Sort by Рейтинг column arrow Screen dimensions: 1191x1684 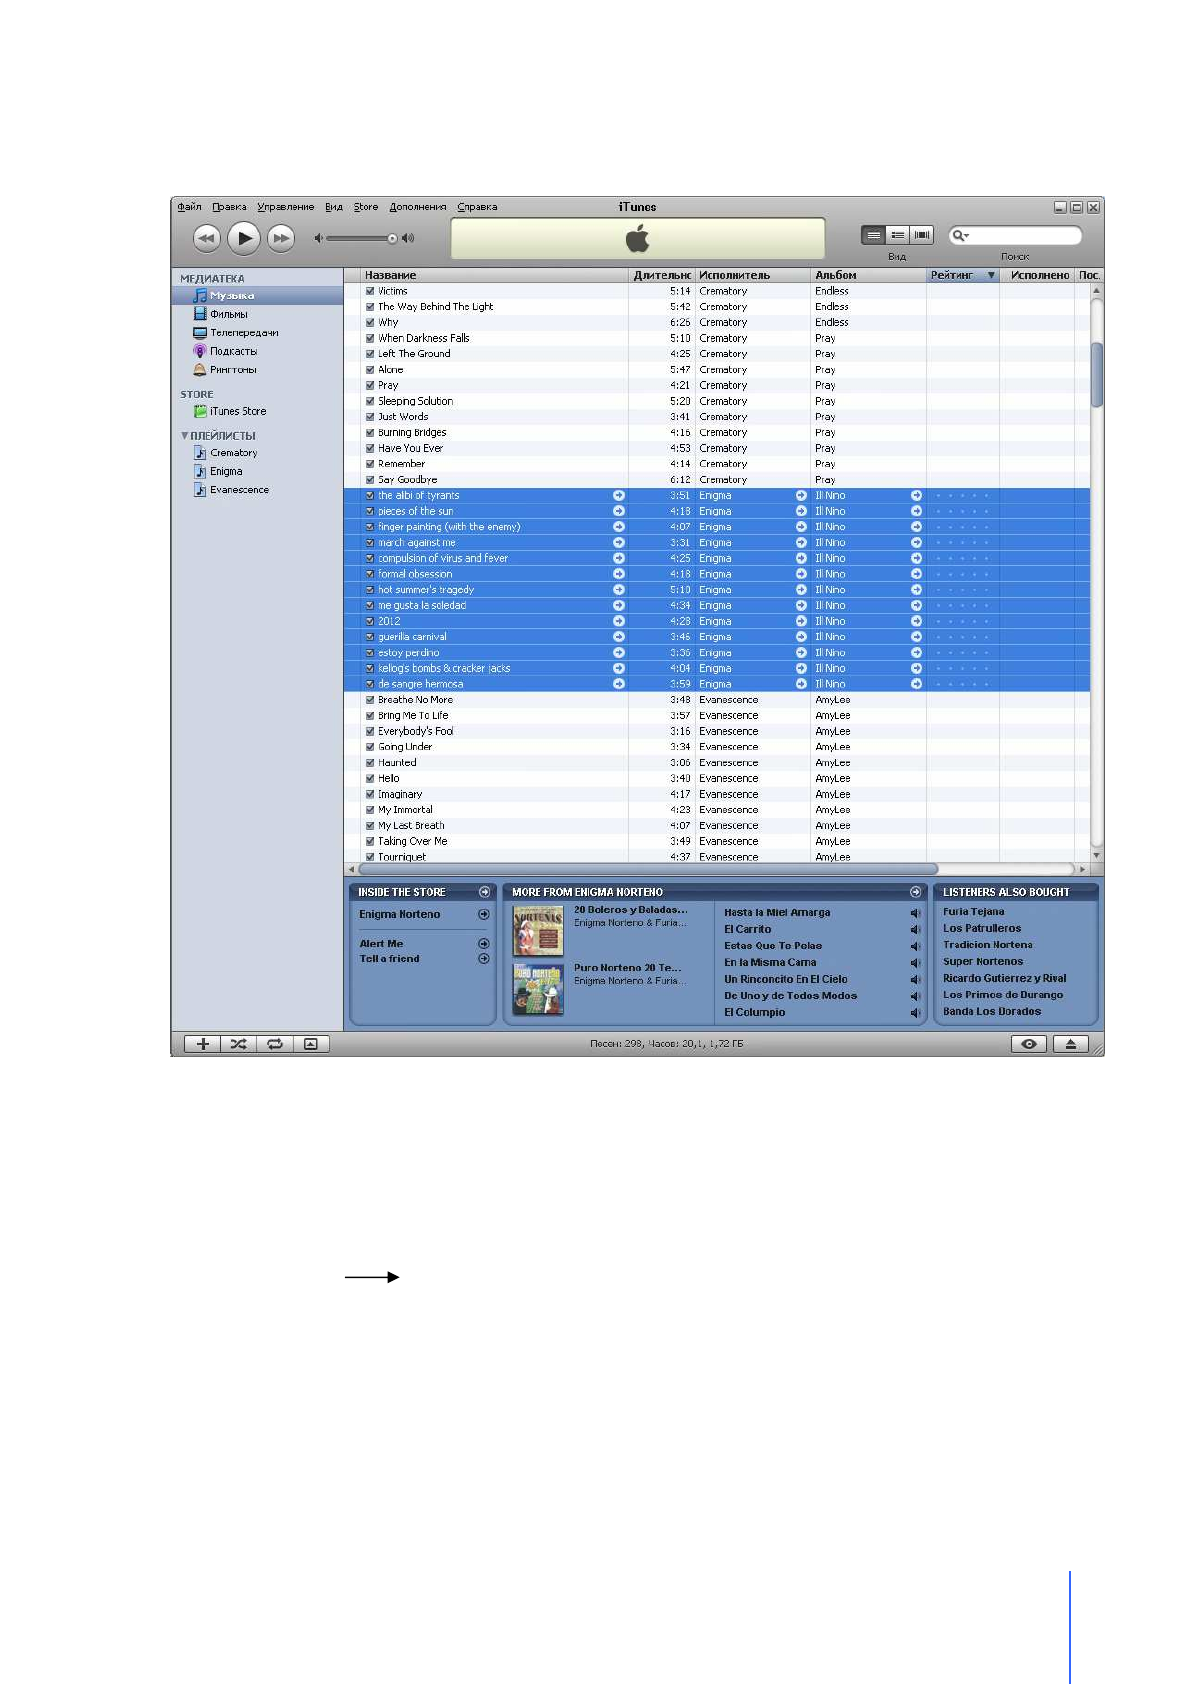tap(991, 275)
